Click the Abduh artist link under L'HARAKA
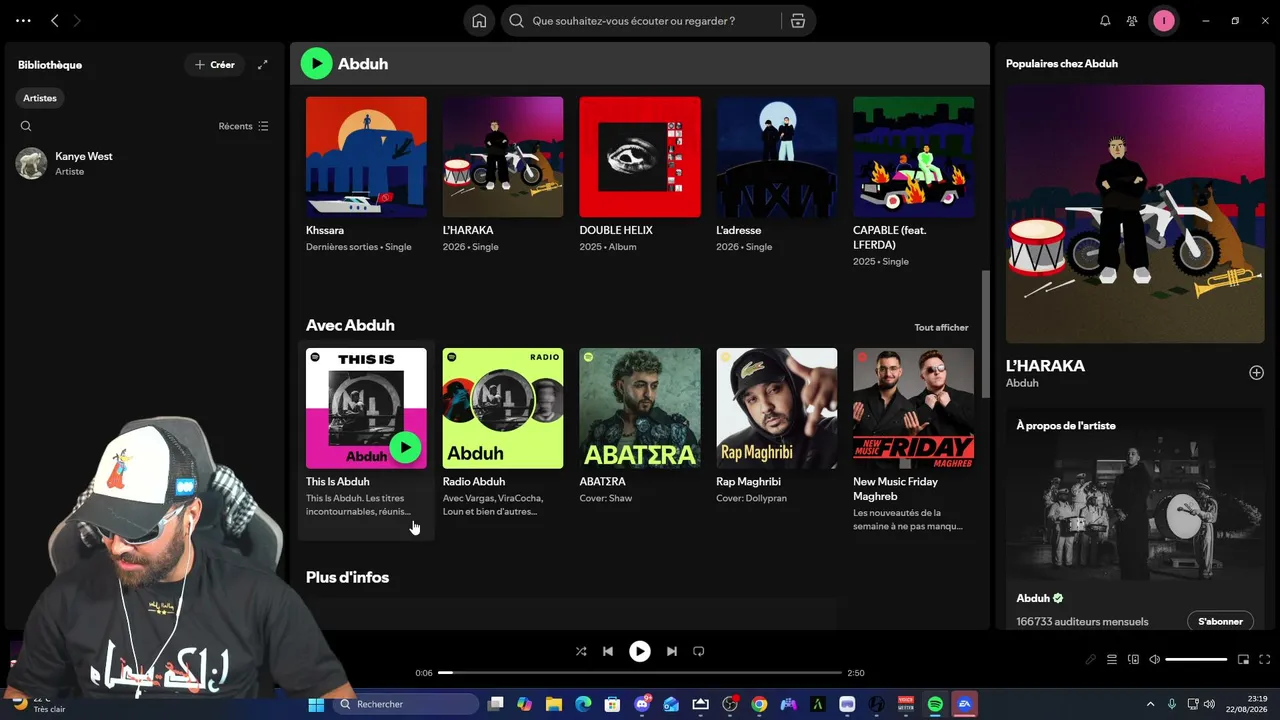 point(1022,383)
